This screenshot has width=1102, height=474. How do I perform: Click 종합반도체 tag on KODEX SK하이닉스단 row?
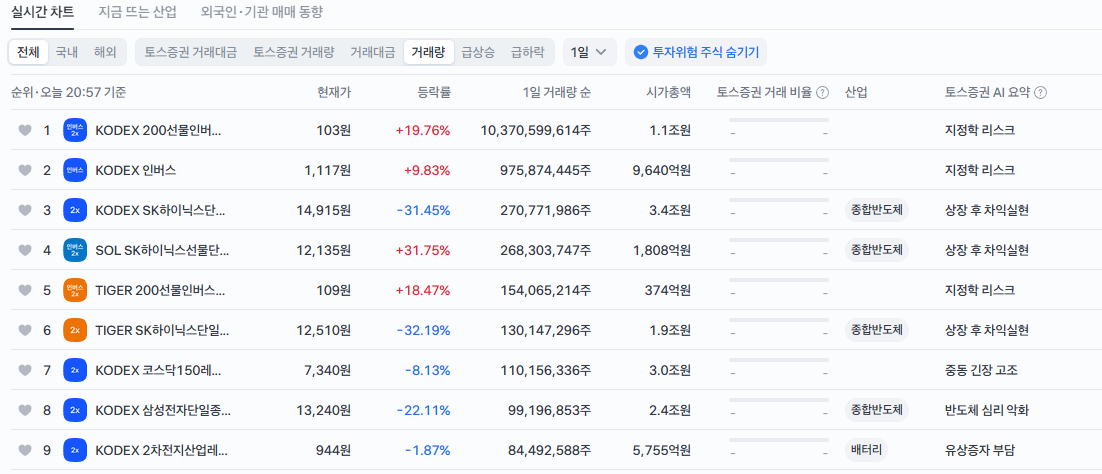click(x=876, y=210)
